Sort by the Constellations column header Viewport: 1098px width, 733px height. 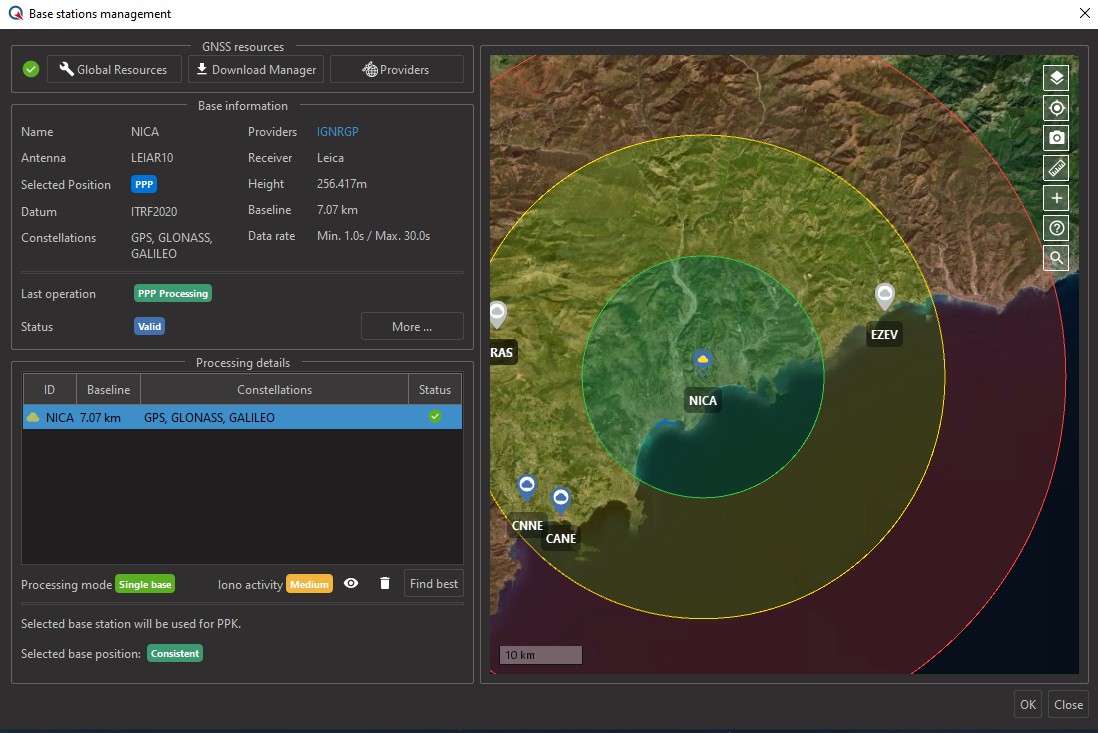pyautogui.click(x=274, y=390)
